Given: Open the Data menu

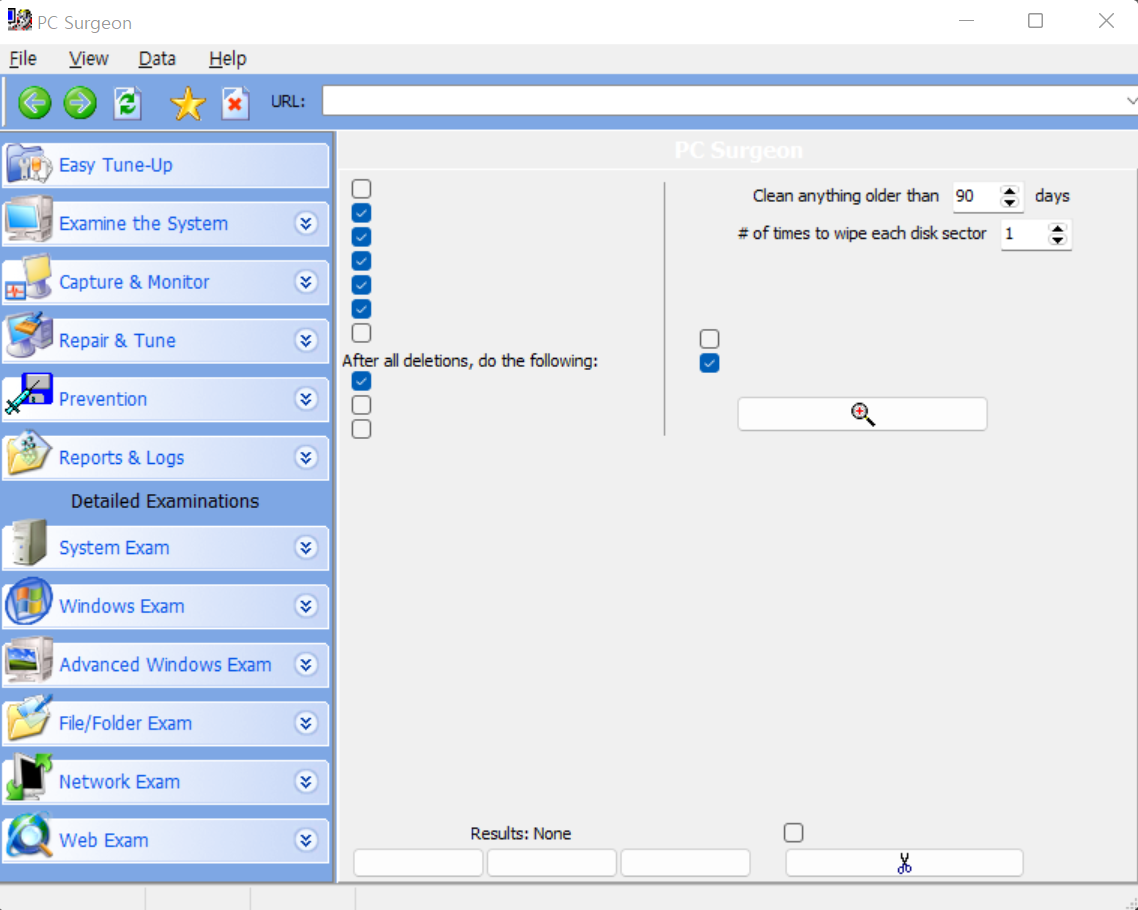Looking at the screenshot, I should coord(157,59).
